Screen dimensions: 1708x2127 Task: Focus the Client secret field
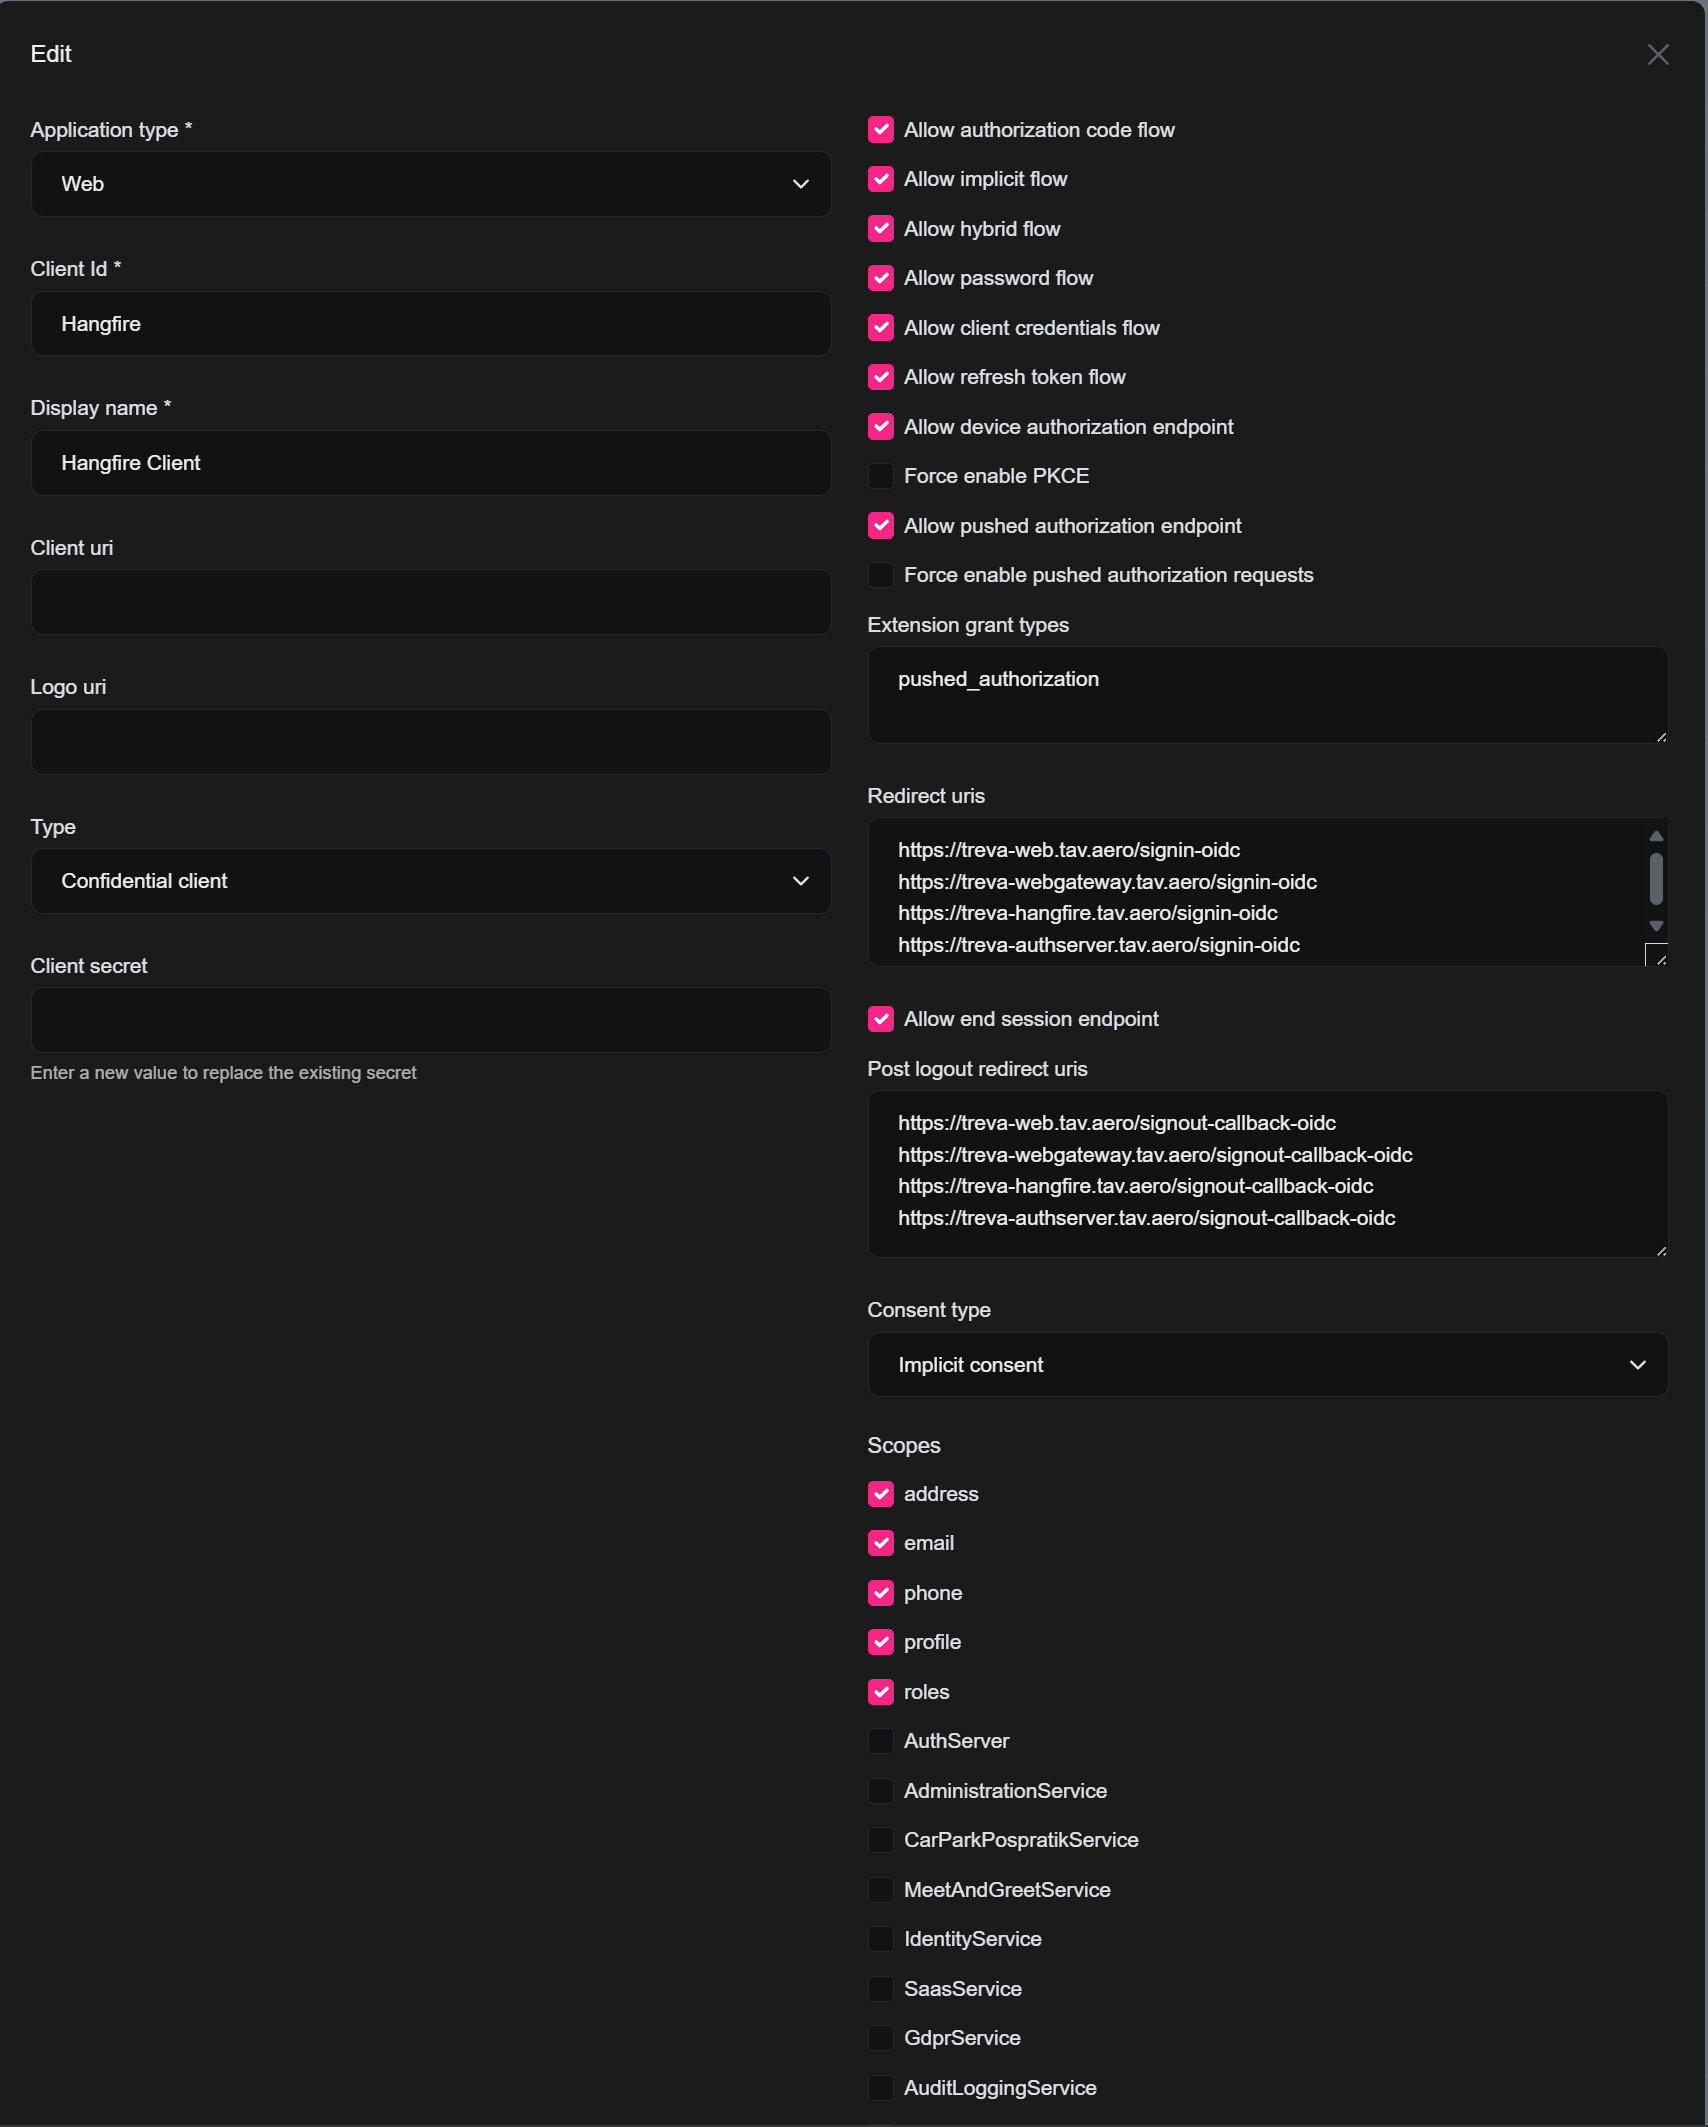pos(430,1020)
